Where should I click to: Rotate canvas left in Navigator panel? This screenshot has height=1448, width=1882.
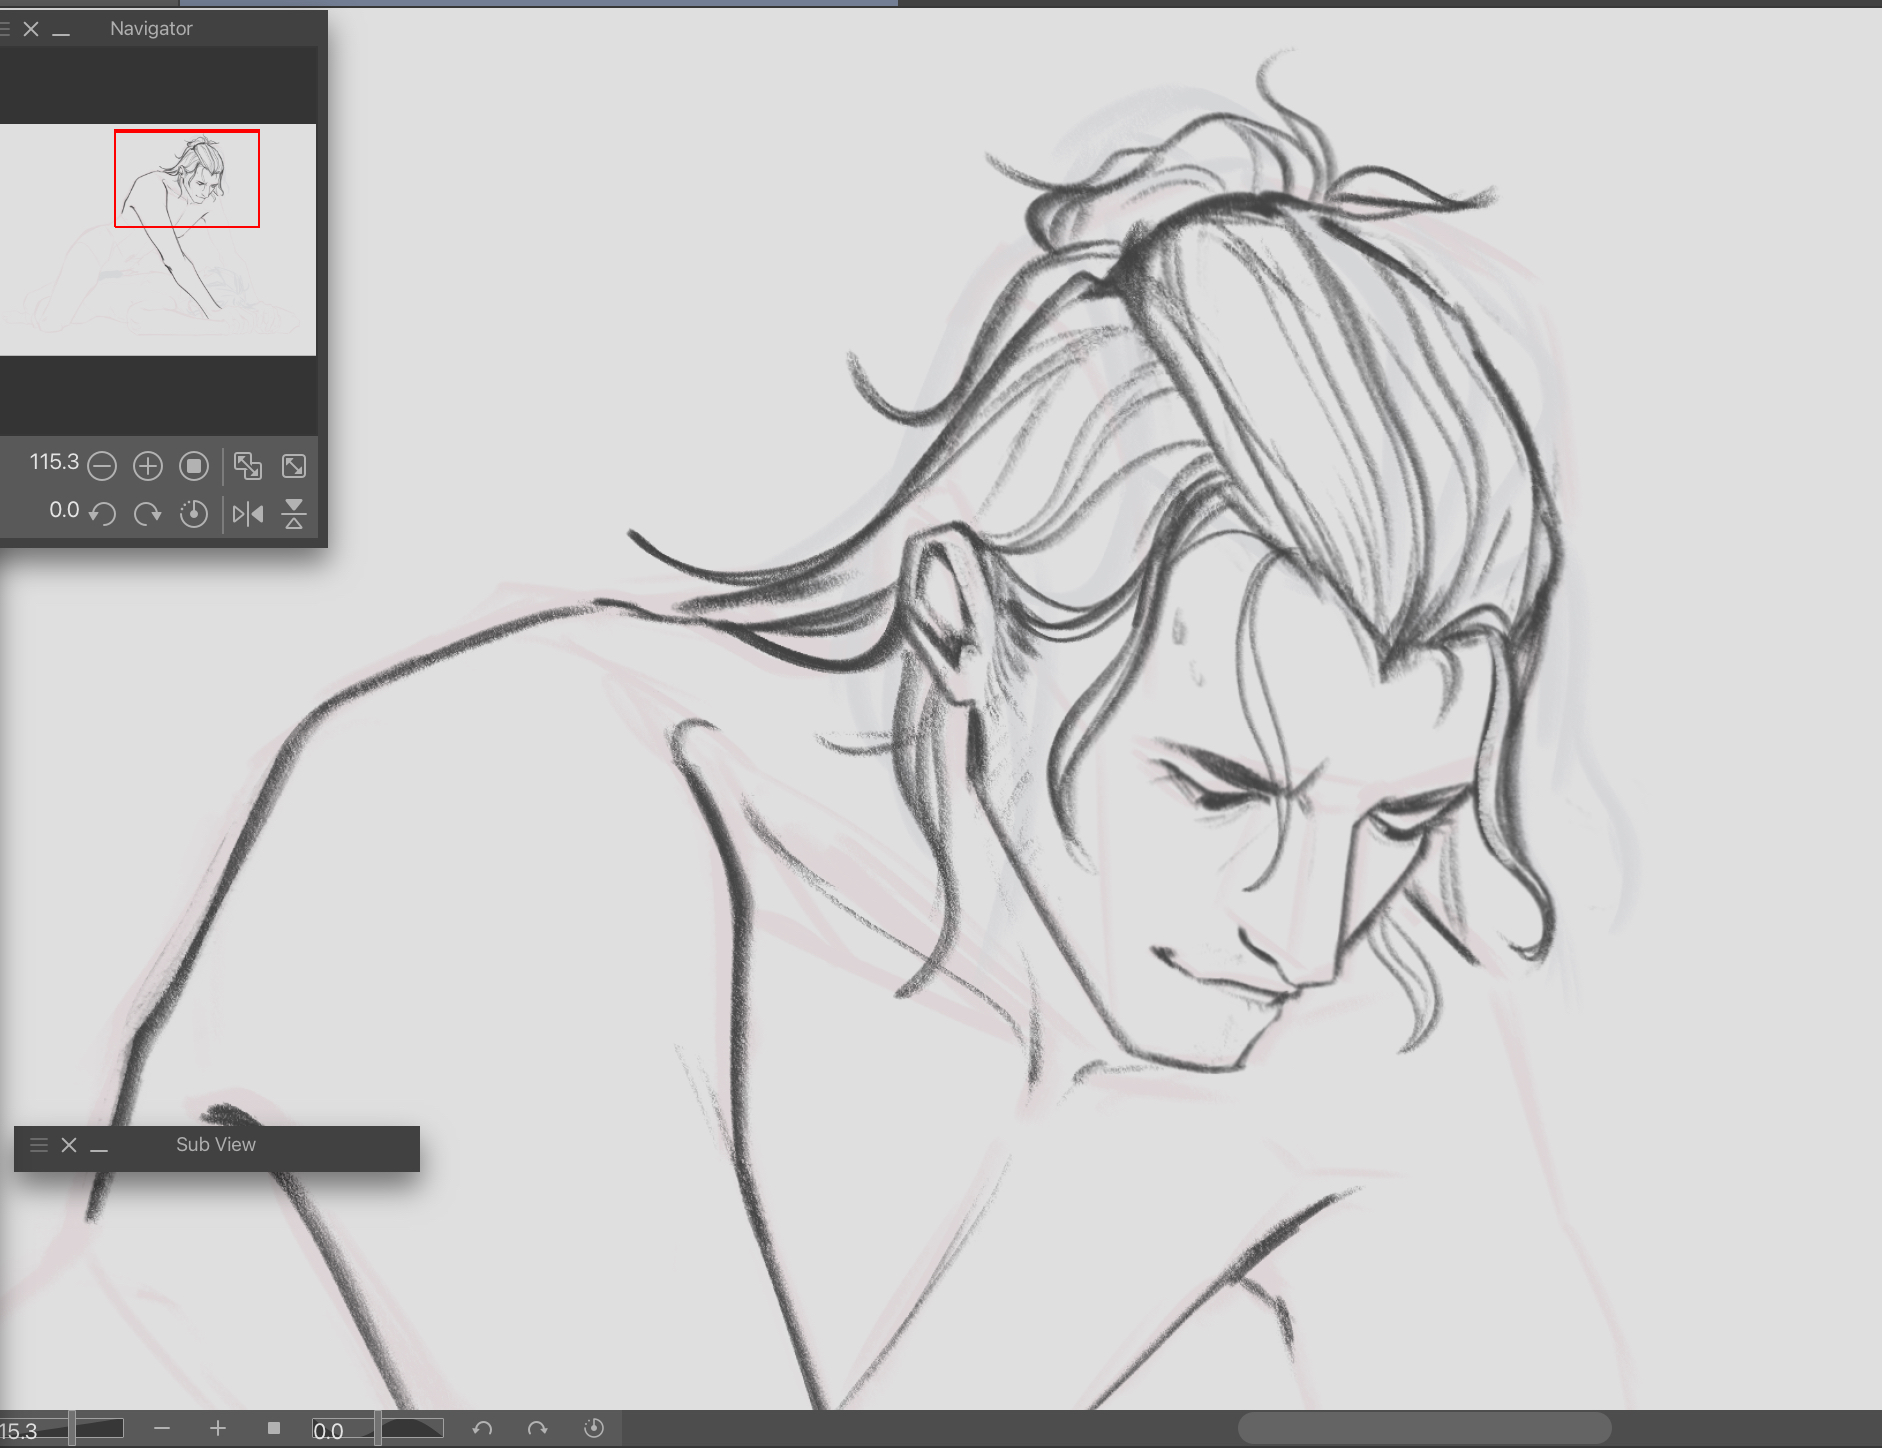102,514
